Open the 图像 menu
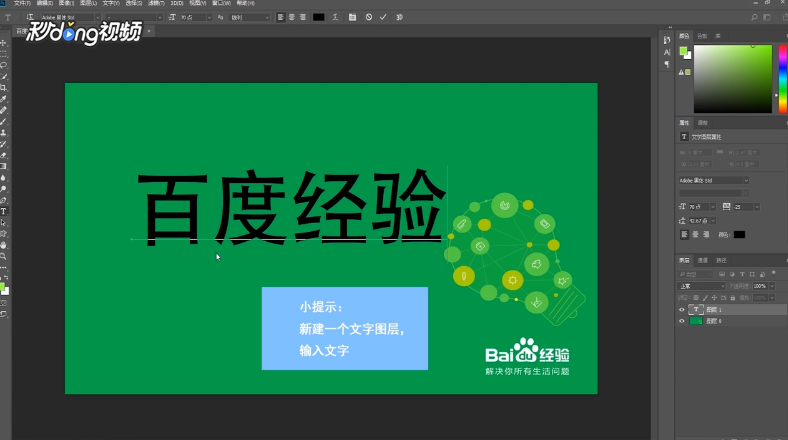 coord(66,3)
